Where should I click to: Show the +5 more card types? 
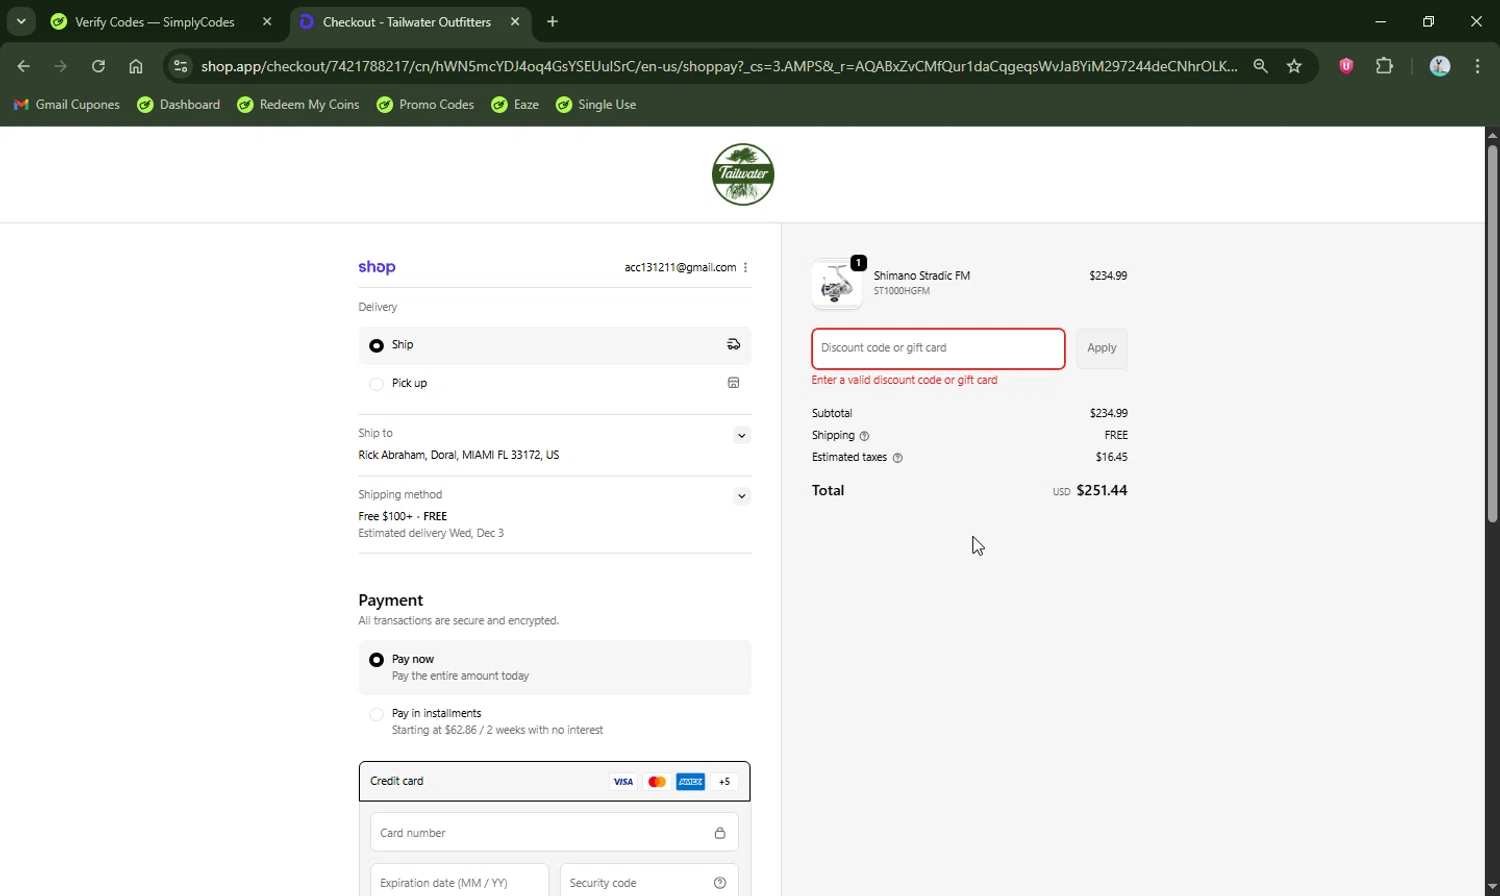[x=725, y=782]
